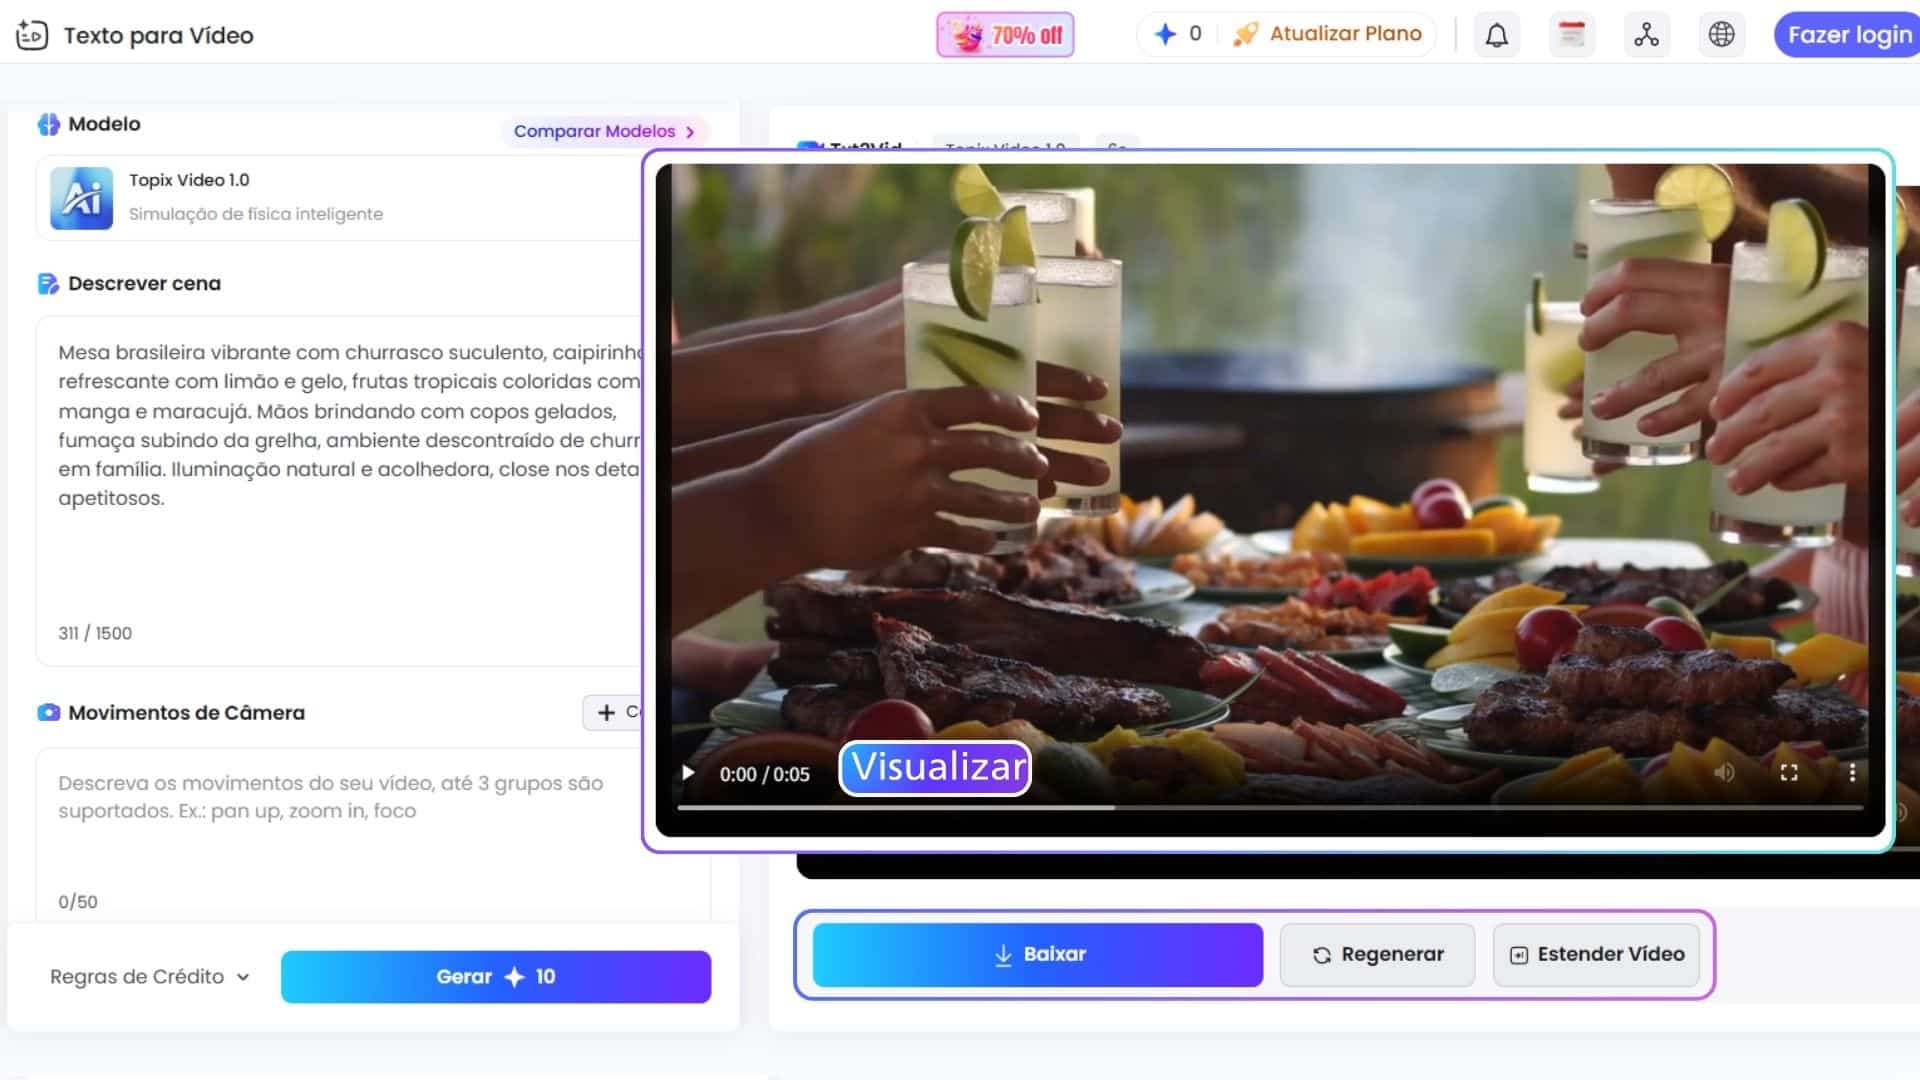1920x1080 pixels.
Task: Mute the video player audio
Action: [1726, 771]
